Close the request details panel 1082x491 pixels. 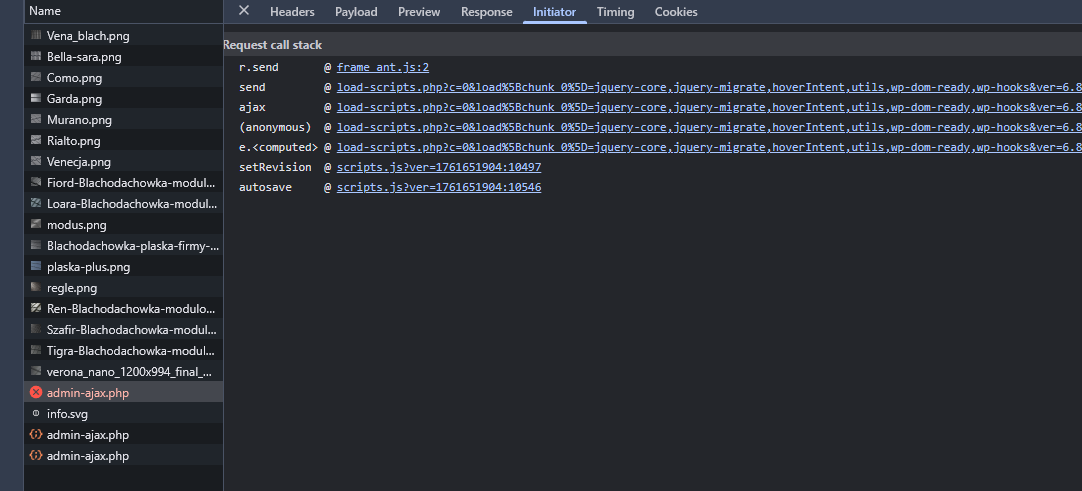click(x=244, y=11)
